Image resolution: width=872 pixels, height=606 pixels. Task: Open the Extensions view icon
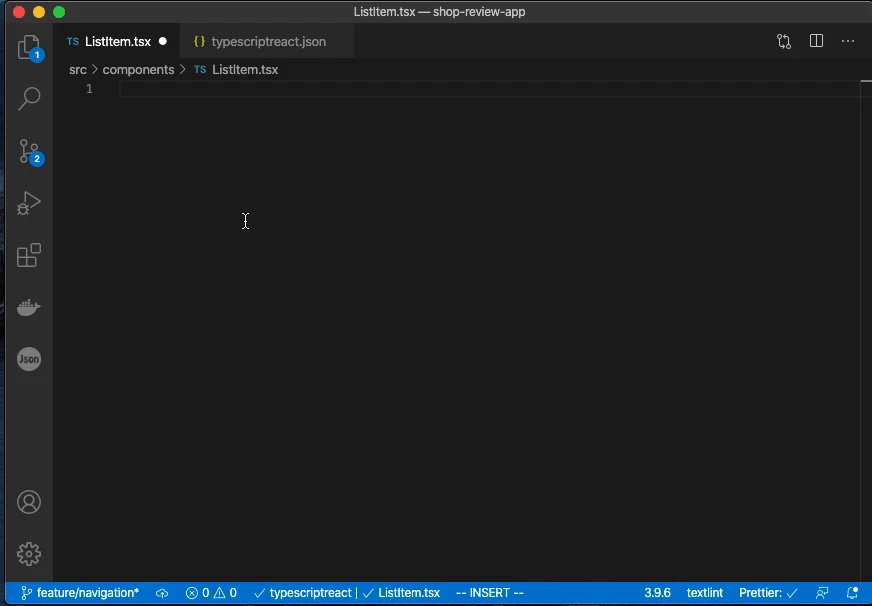[29, 255]
